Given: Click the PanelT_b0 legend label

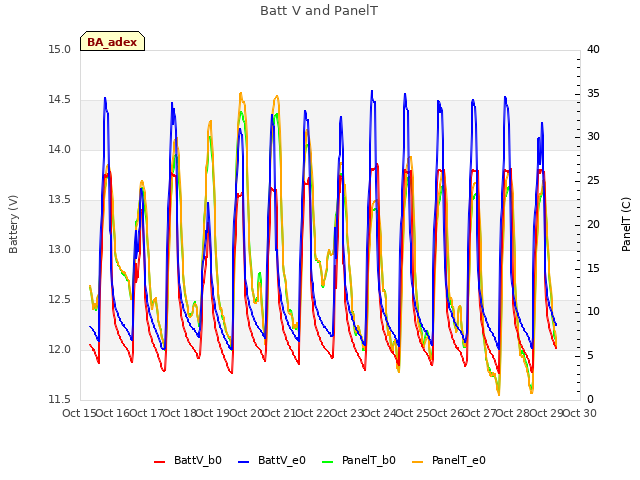Looking at the screenshot, I should point(369,460).
